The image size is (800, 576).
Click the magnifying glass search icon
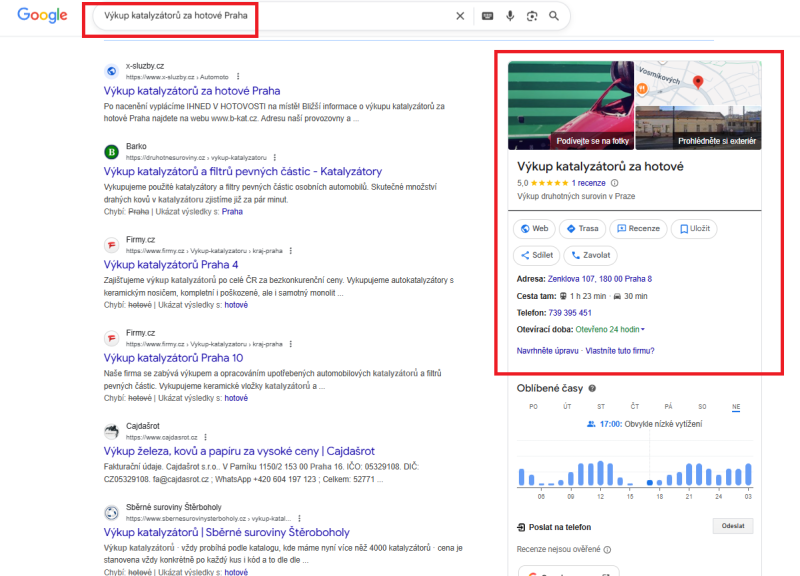point(554,16)
